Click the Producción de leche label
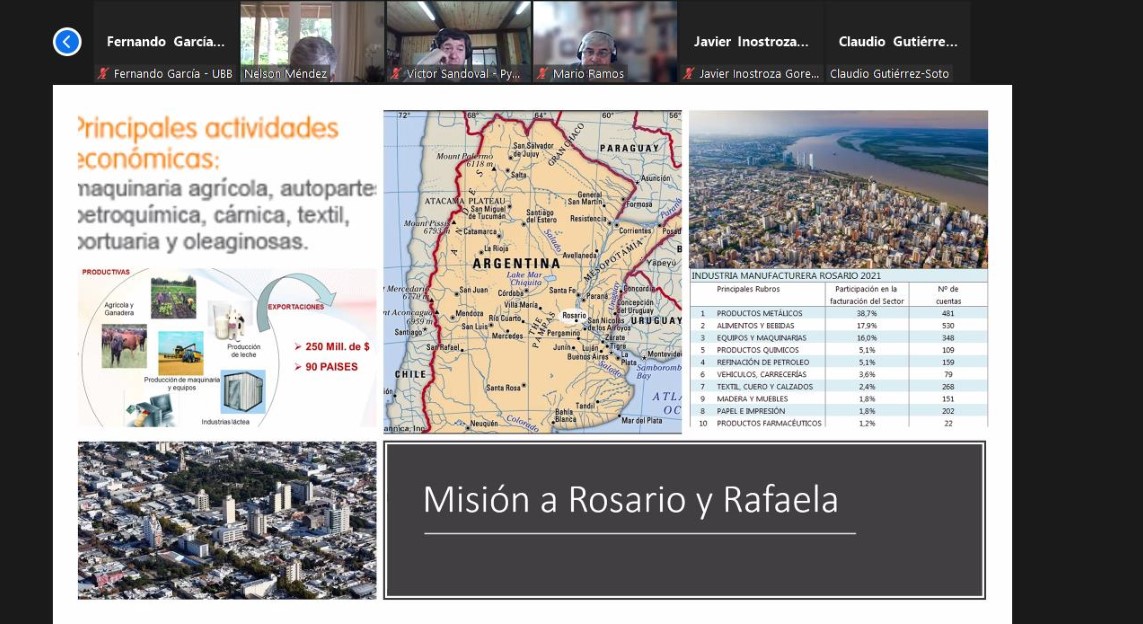The width and height of the screenshot is (1143, 624). [245, 351]
